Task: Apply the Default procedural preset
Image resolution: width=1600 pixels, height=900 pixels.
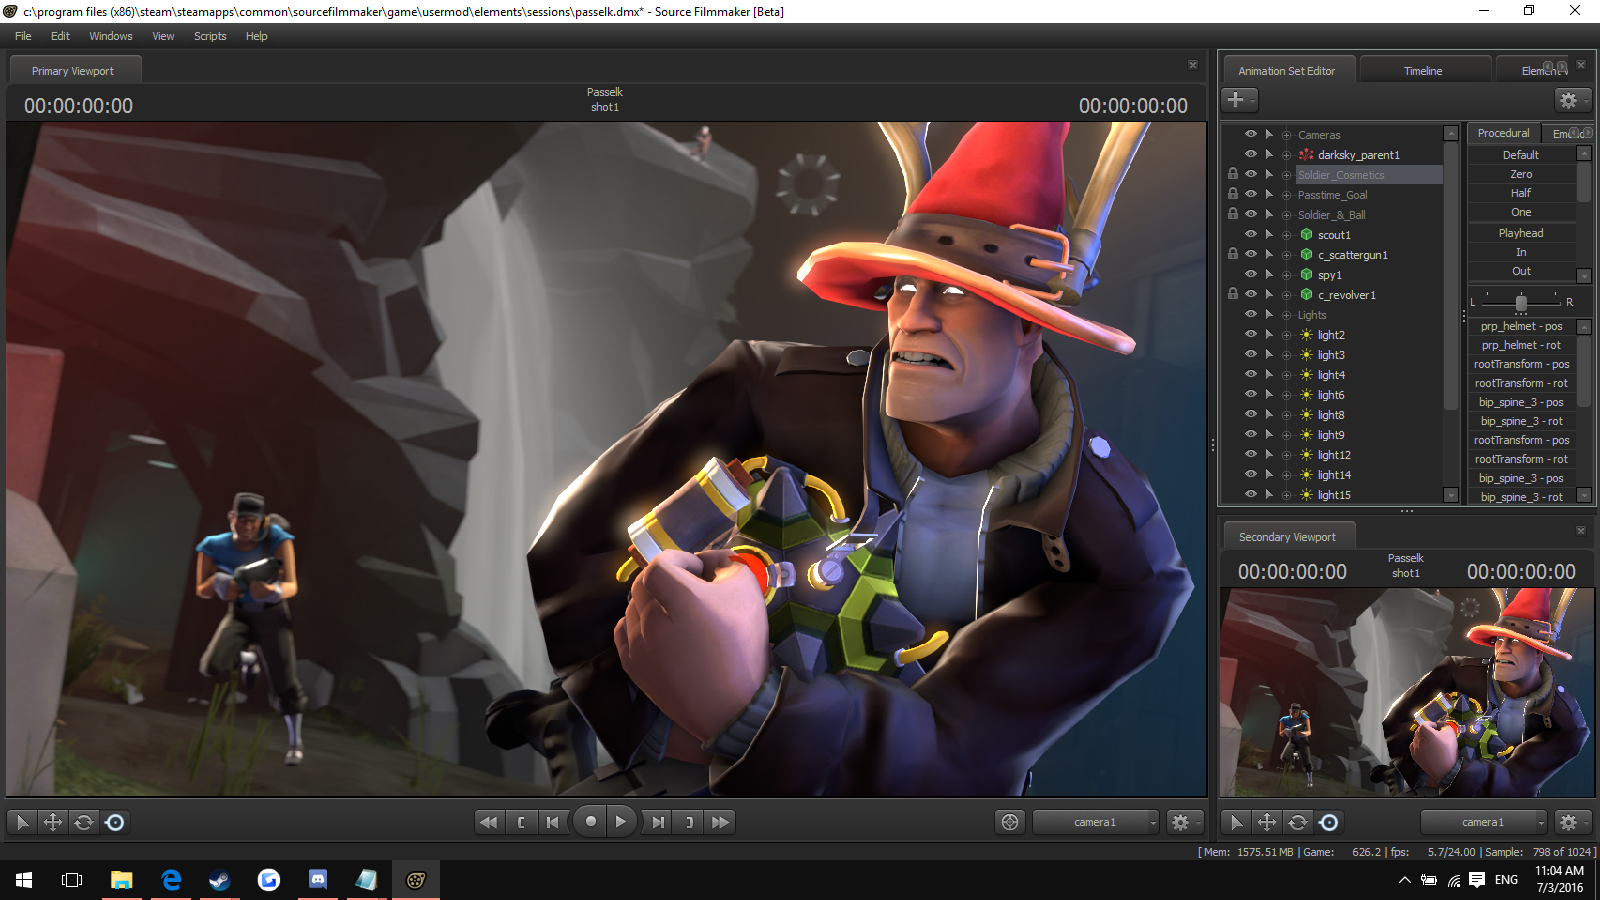Action: [1521, 155]
